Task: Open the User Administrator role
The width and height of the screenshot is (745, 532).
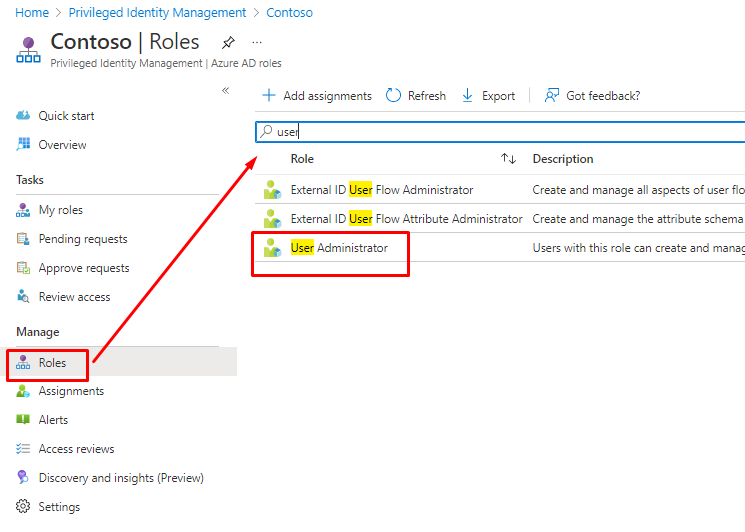Action: pos(338,248)
